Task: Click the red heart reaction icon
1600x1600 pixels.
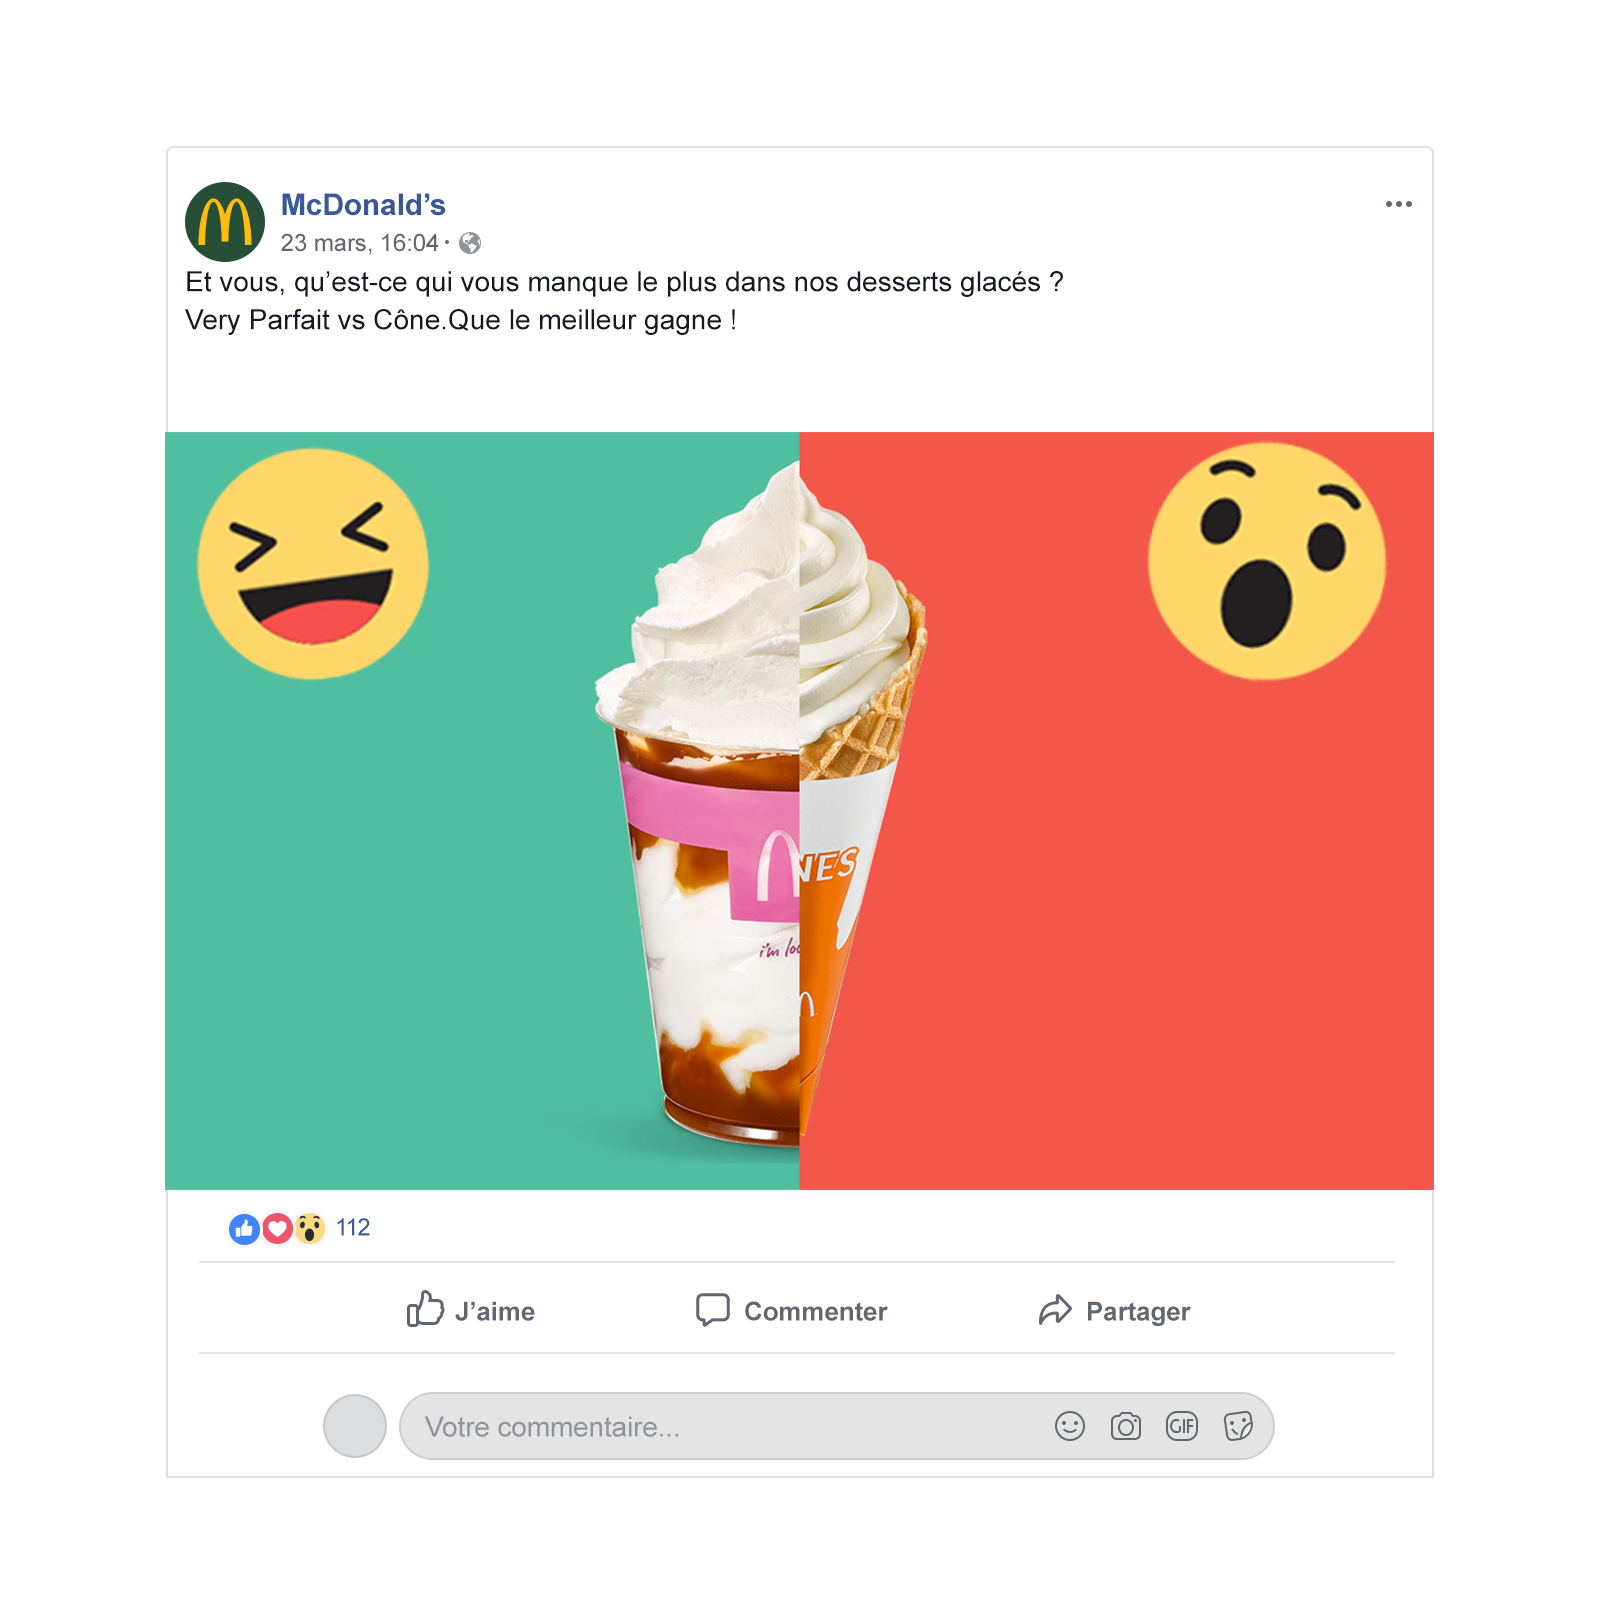Action: (x=277, y=1228)
